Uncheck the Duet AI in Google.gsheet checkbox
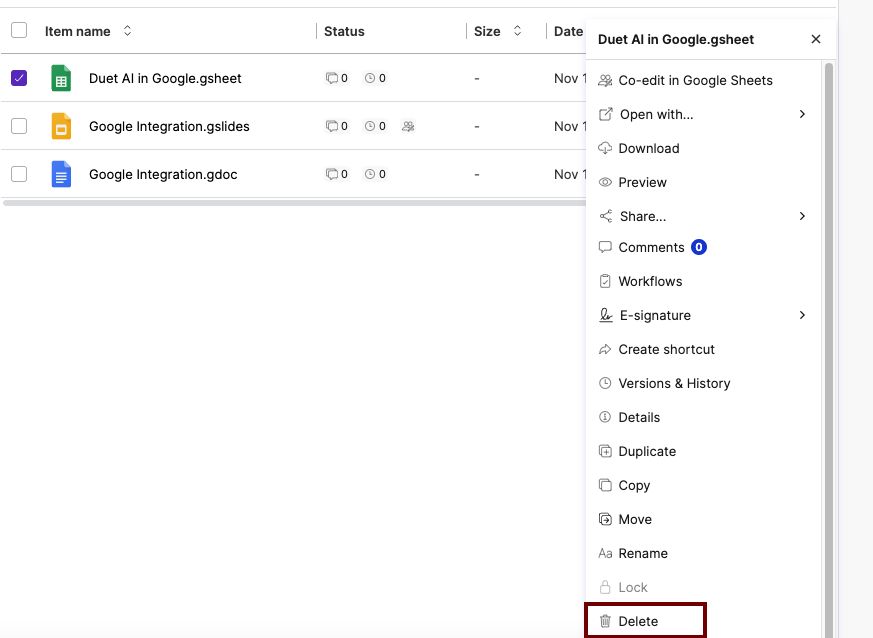 pyautogui.click(x=19, y=78)
